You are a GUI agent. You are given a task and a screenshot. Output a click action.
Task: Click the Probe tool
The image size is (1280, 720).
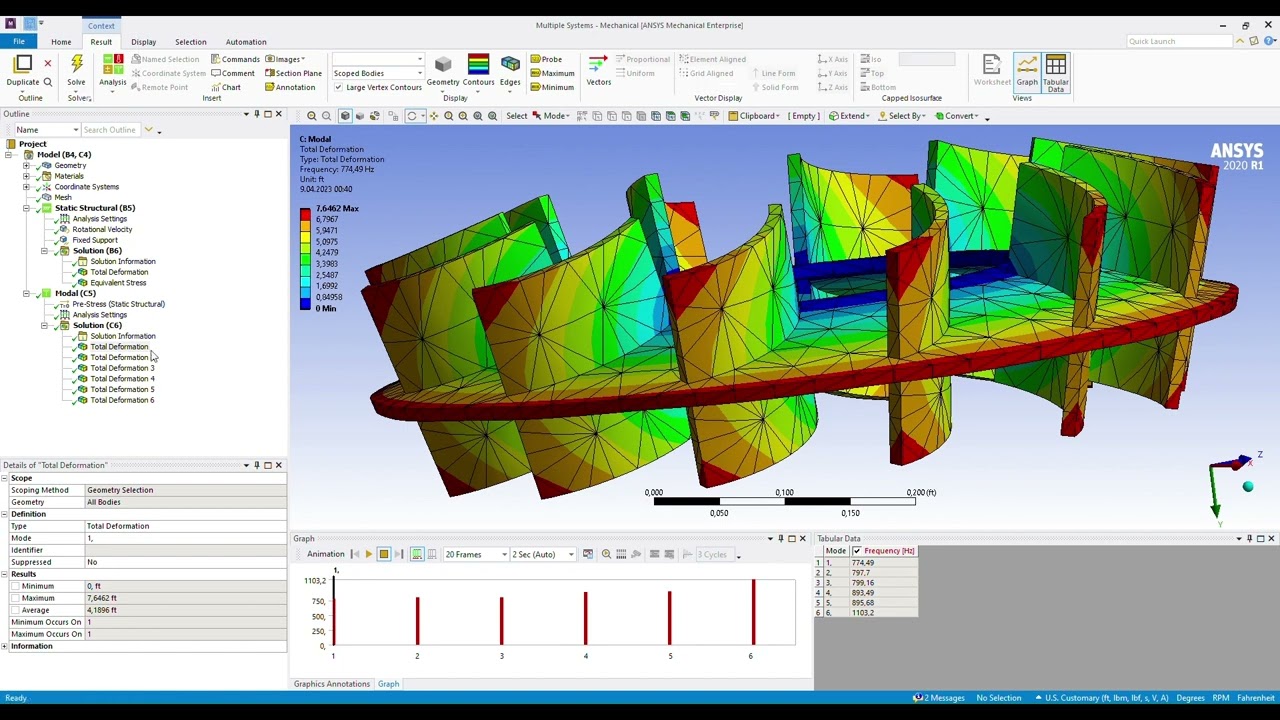[547, 59]
